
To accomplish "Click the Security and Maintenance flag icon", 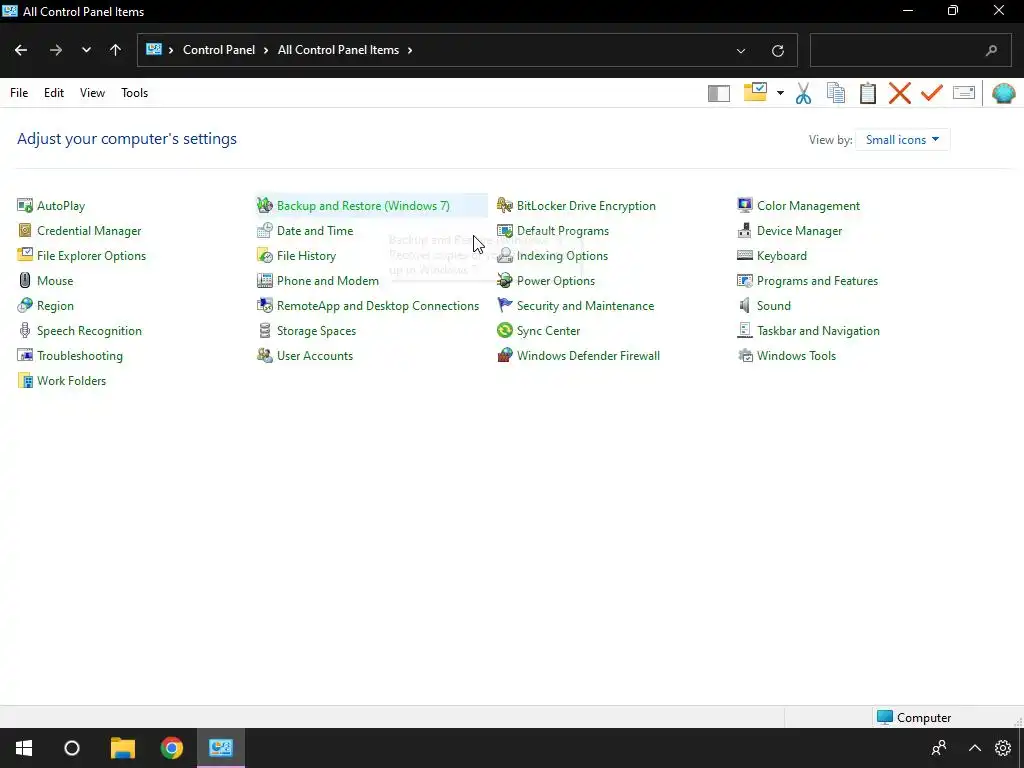I will pos(505,306).
